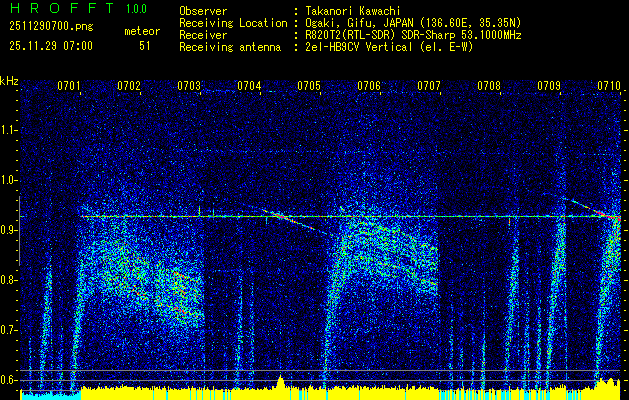Click the 0703 time marker
The image size is (629, 400).
pos(189,86)
